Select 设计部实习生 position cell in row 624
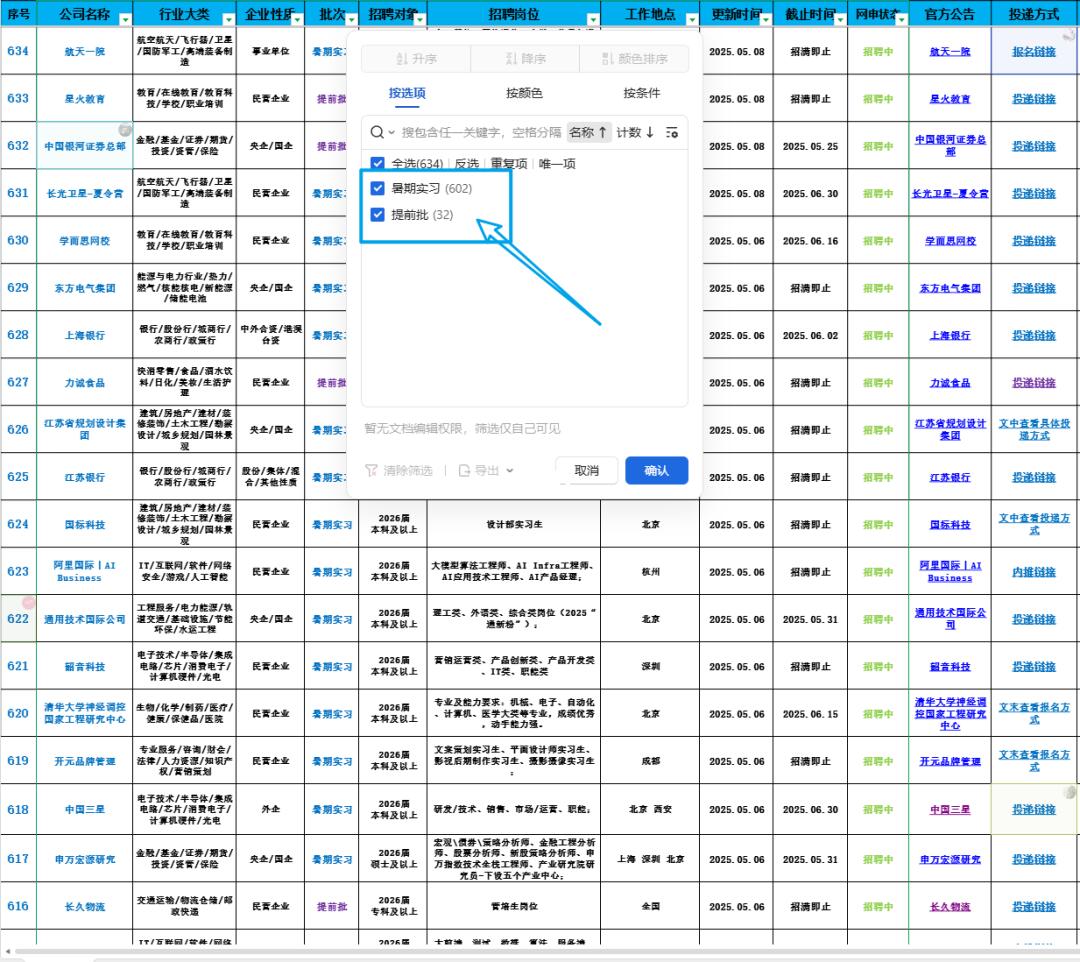This screenshot has height=962, width=1080. tap(514, 524)
